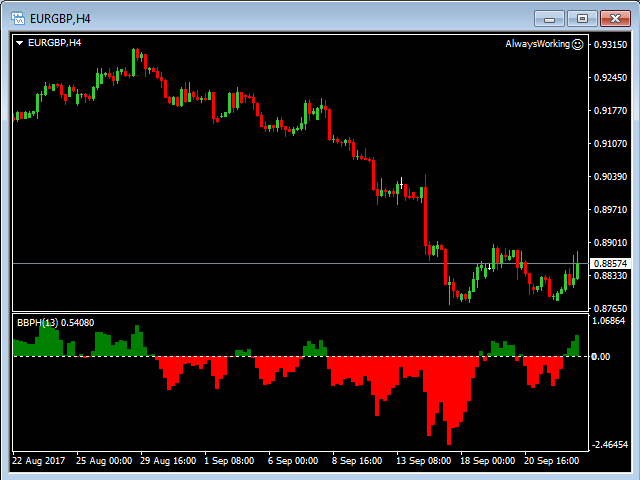Click the -2.46454 indicator scale minimum
The height and width of the screenshot is (480, 640).
click(x=610, y=445)
